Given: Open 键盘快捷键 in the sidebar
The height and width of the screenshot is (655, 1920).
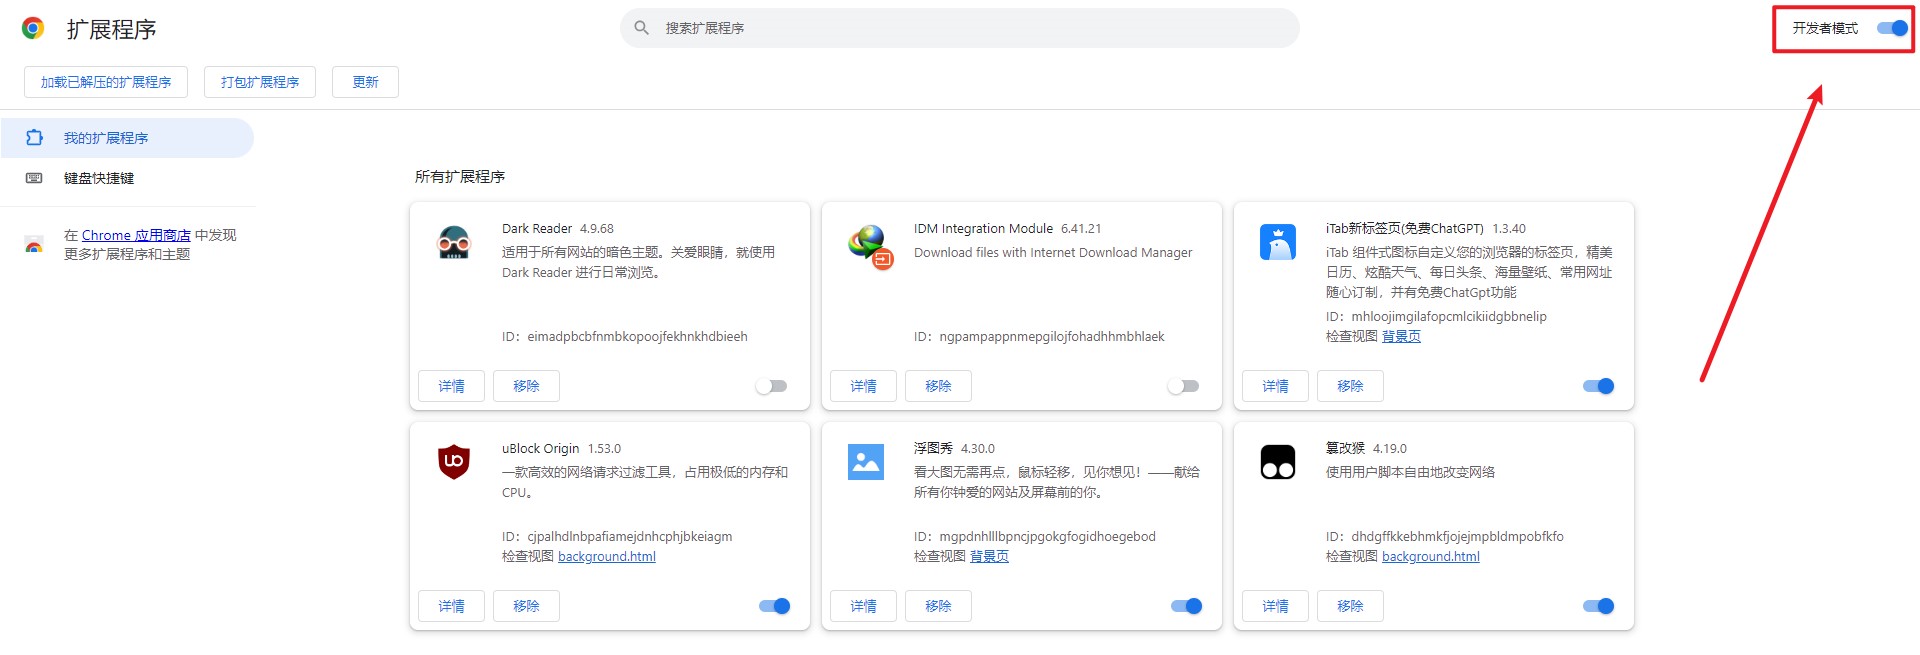Looking at the screenshot, I should tap(99, 178).
